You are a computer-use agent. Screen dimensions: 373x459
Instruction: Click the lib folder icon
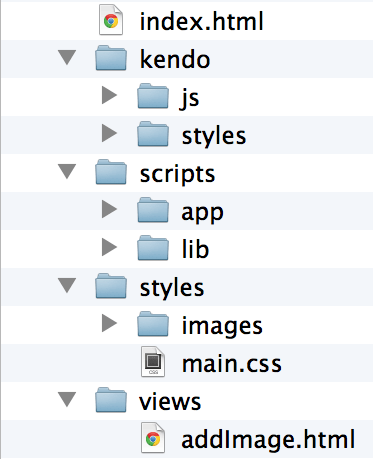pos(153,248)
